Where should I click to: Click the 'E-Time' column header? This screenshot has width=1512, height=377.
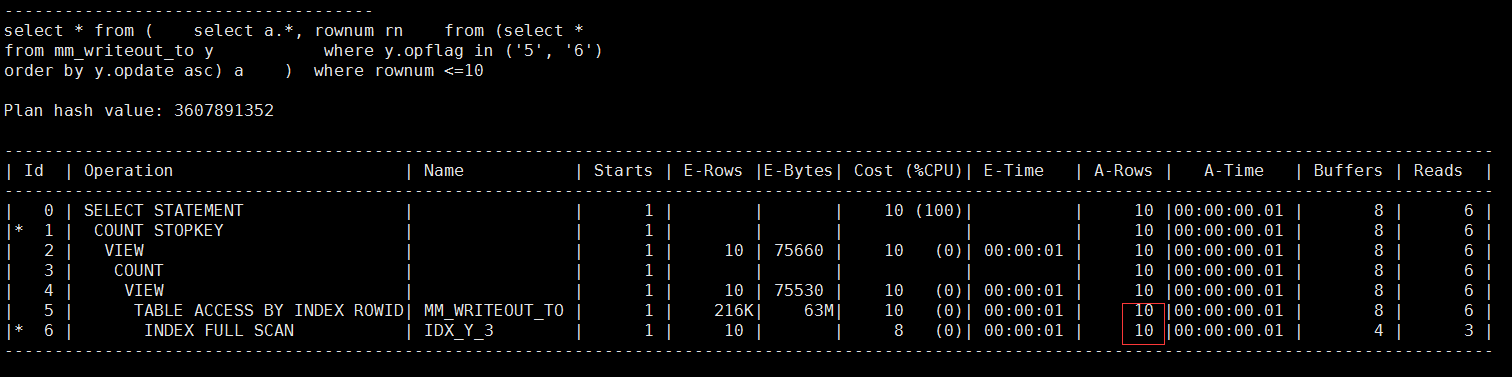[1013, 171]
